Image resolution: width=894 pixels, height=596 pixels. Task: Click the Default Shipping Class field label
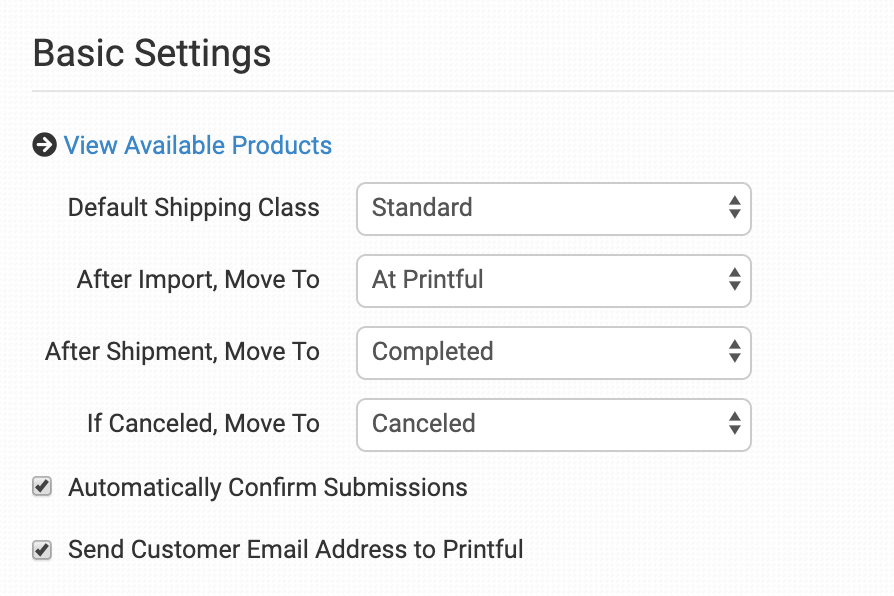(194, 208)
